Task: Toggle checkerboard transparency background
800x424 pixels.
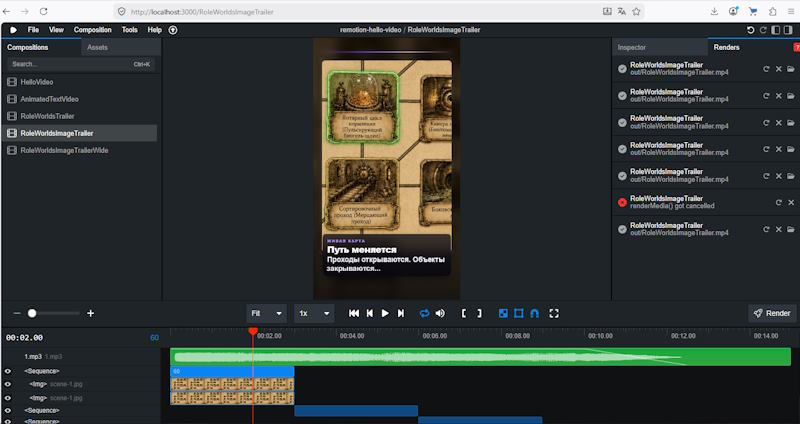Action: pos(503,313)
